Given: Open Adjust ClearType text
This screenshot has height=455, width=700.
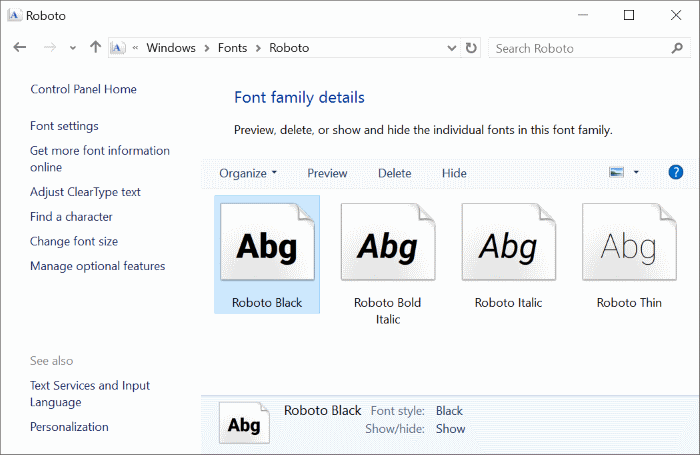Looking at the screenshot, I should tap(85, 192).
